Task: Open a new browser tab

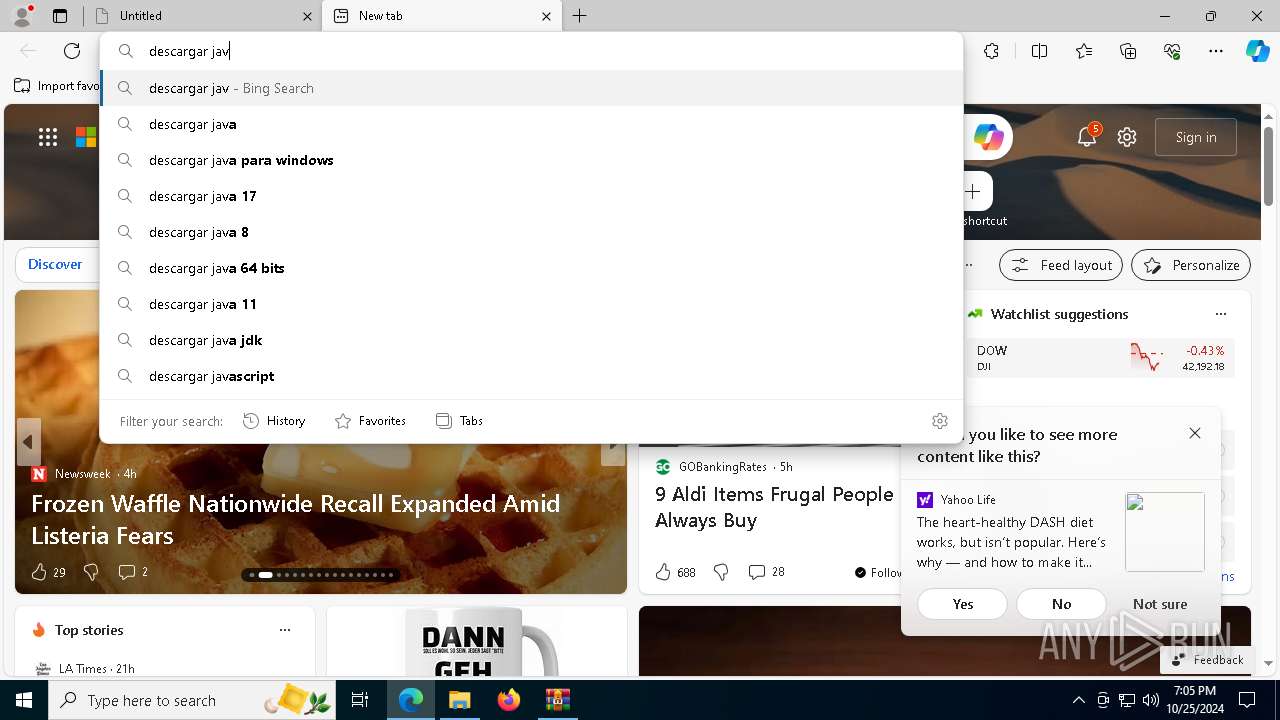Action: pyautogui.click(x=580, y=16)
